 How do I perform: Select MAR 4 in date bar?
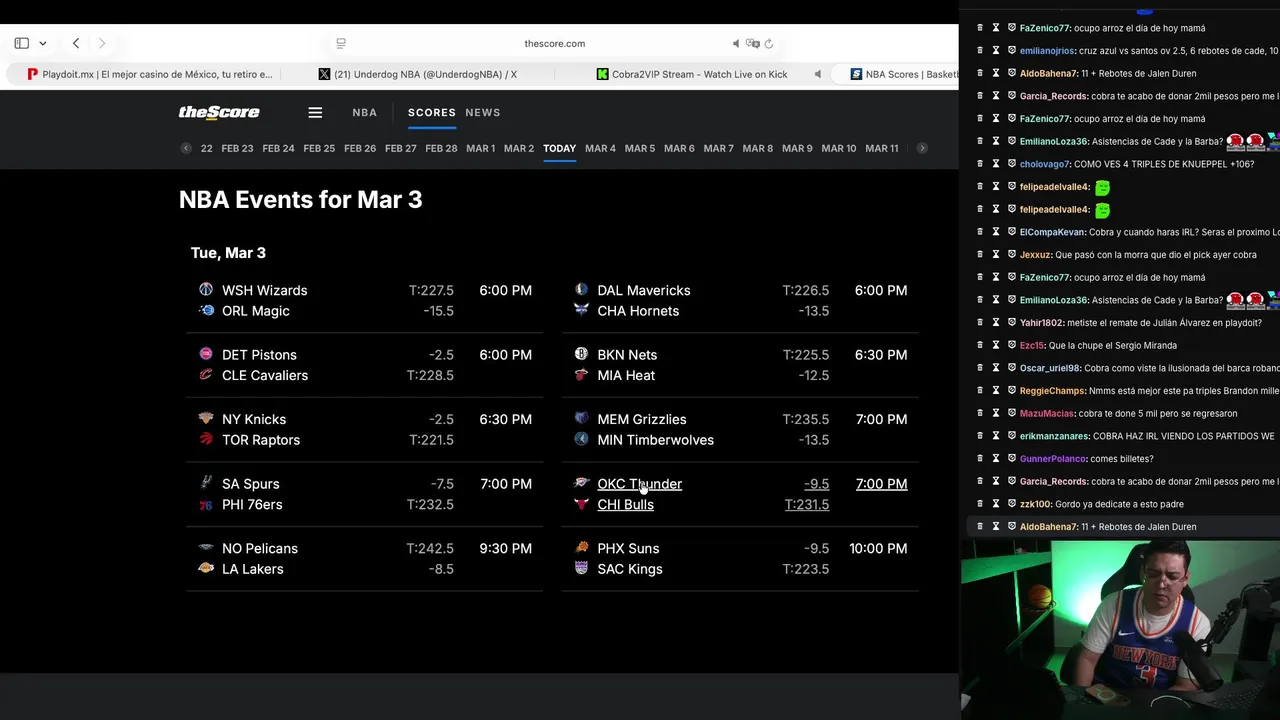coord(600,148)
